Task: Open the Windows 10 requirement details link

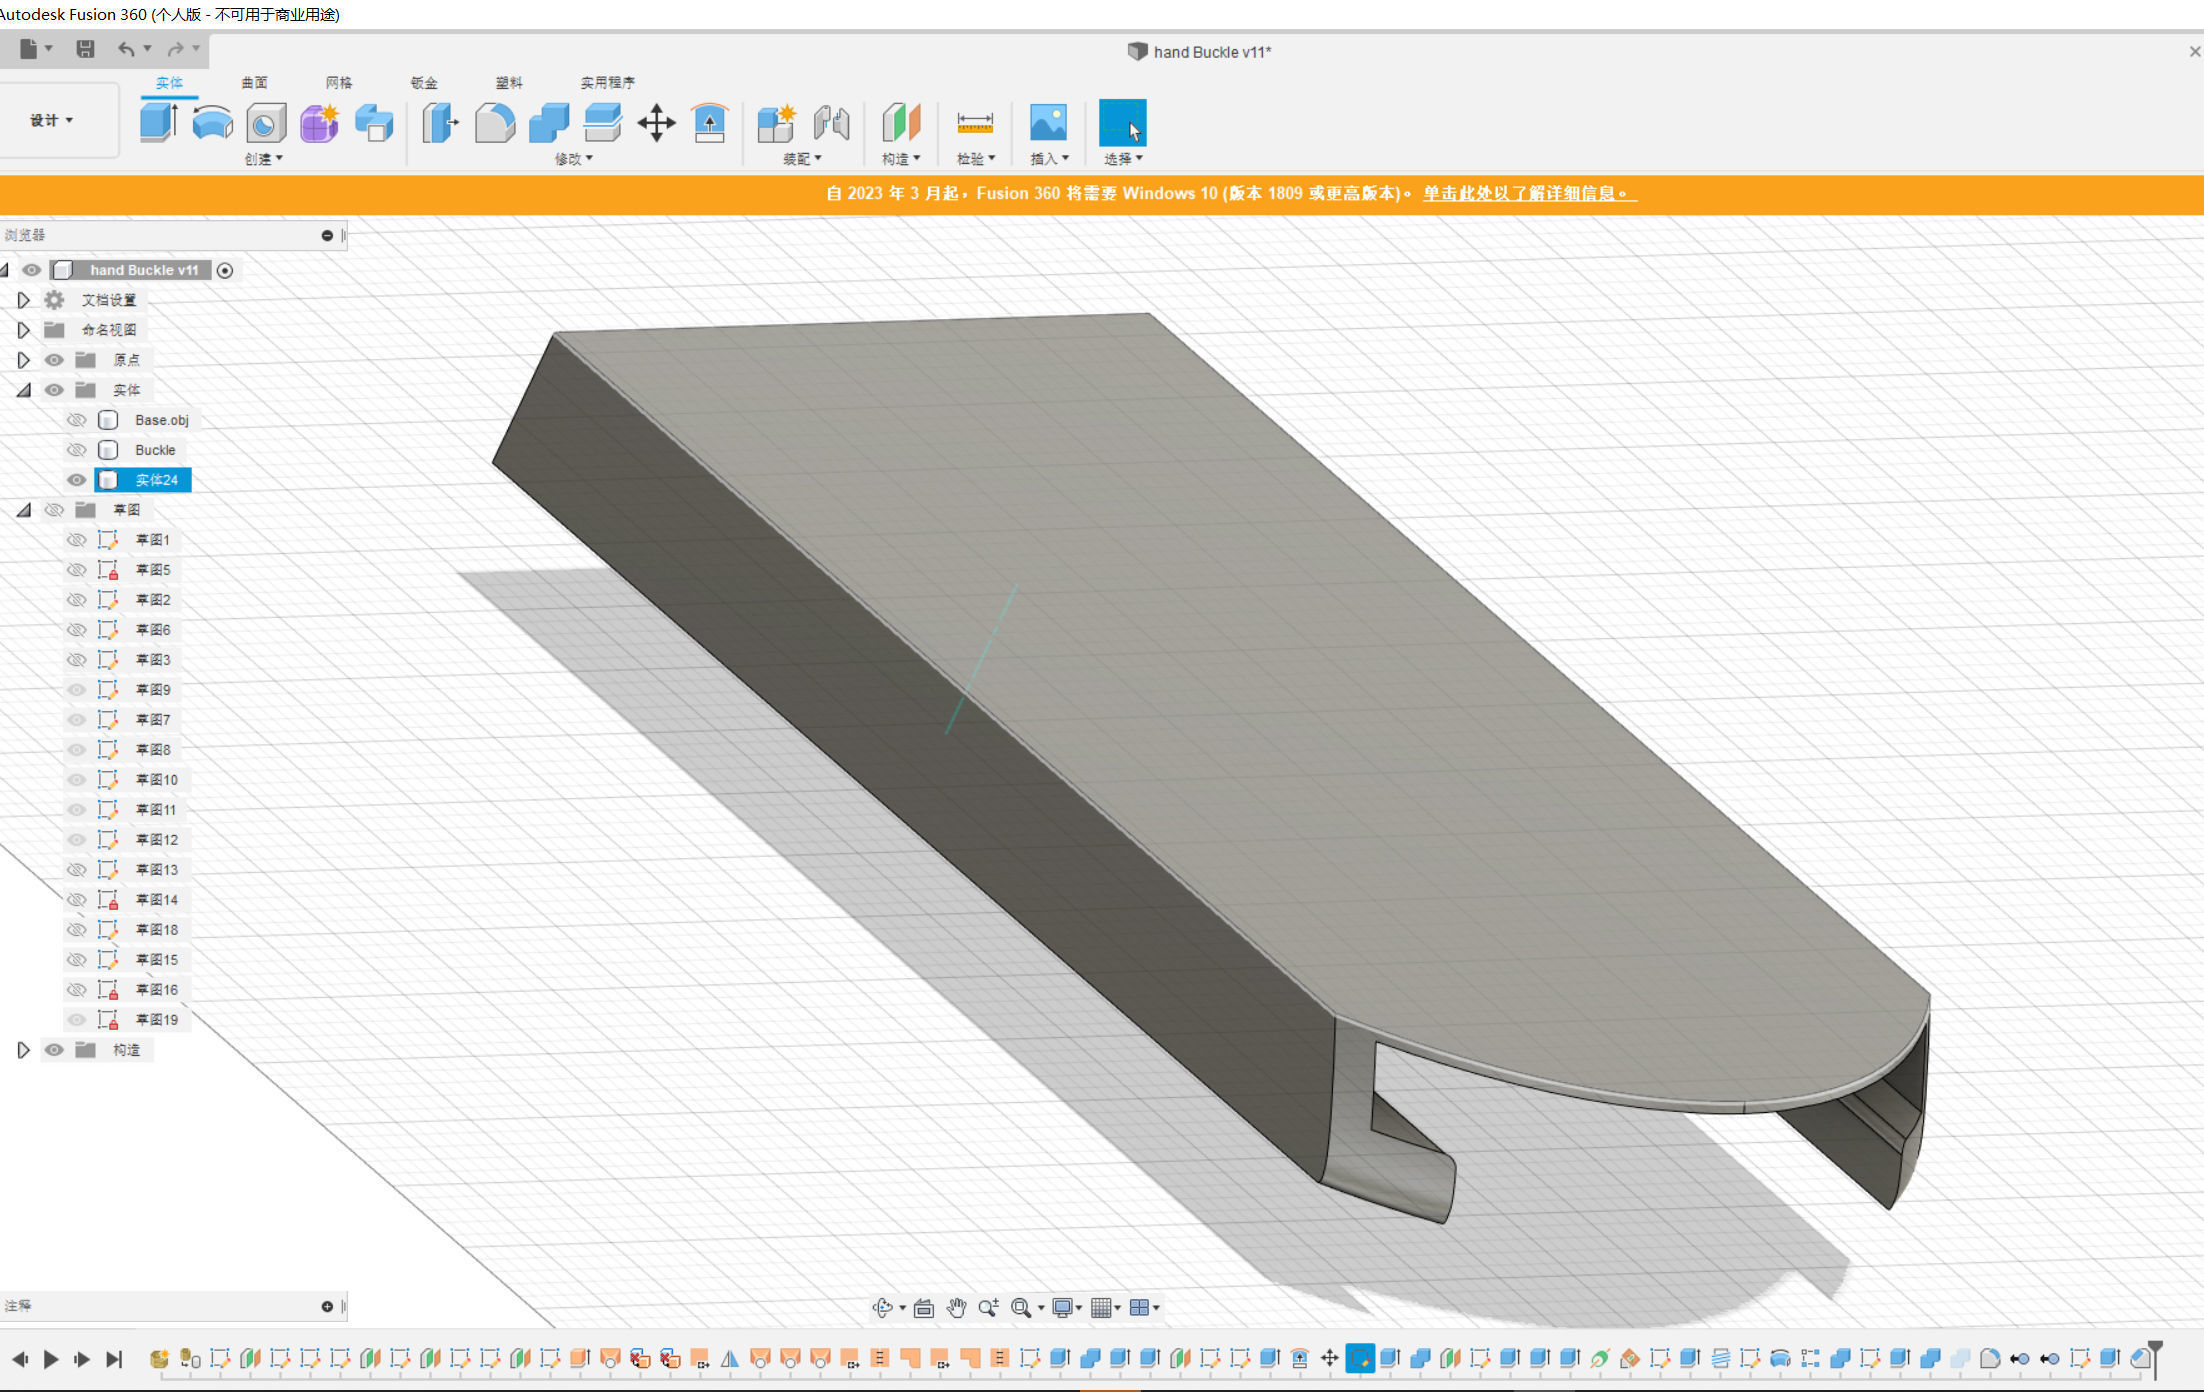Action: point(1528,193)
